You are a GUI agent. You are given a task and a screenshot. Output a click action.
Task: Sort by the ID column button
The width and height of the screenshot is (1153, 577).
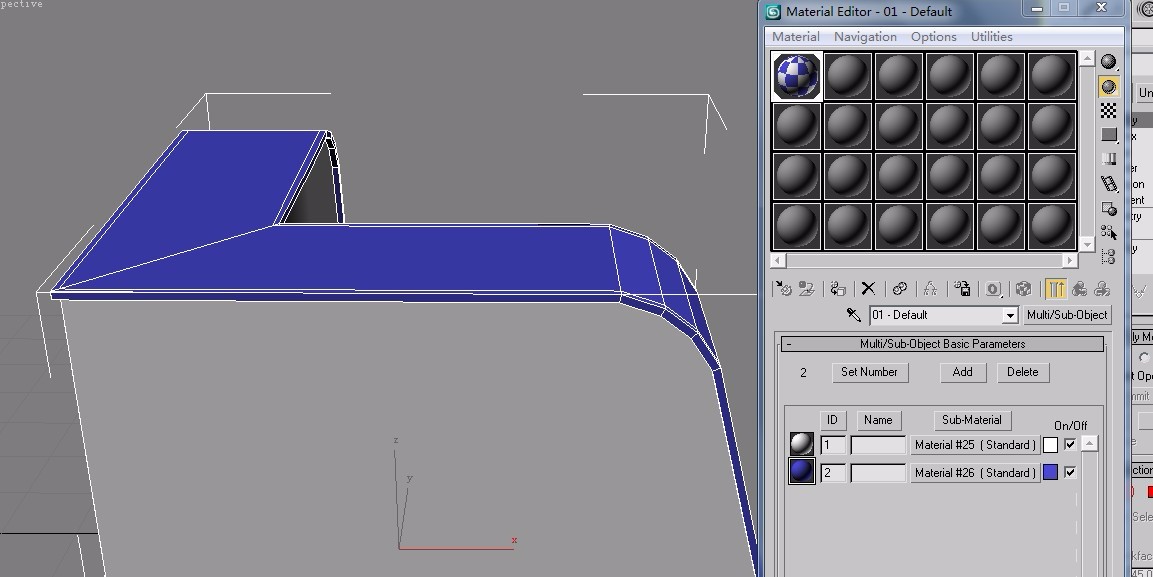tap(832, 420)
